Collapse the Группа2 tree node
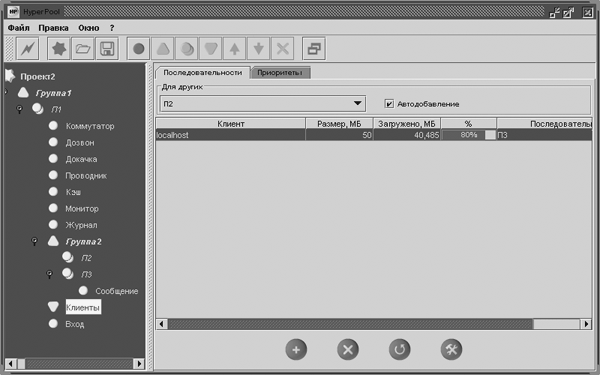 [34, 241]
